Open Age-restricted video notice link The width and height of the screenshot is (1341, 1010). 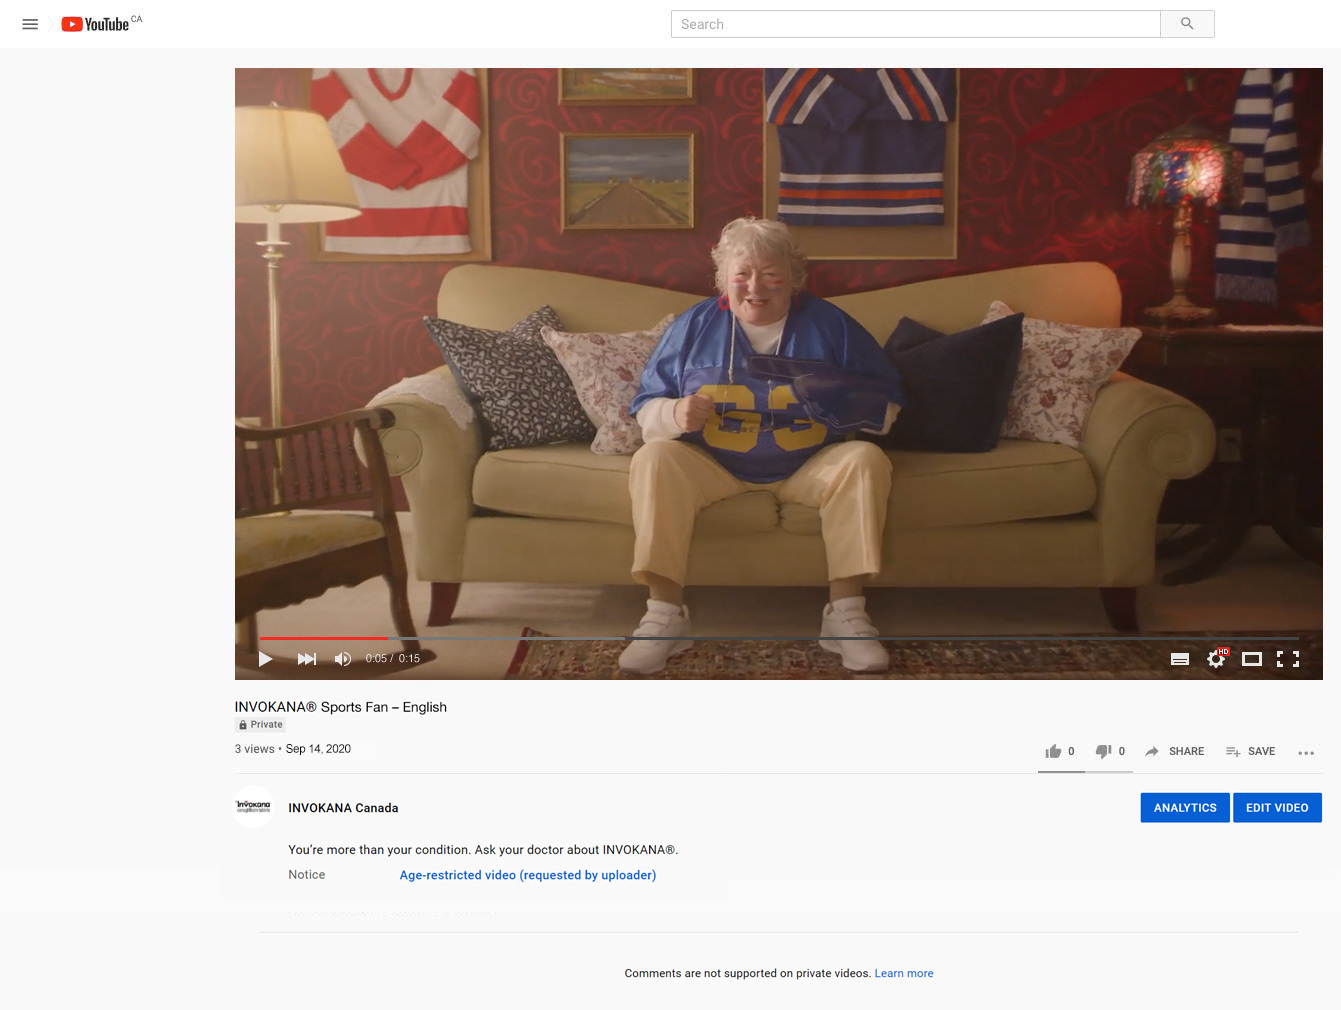tap(528, 875)
